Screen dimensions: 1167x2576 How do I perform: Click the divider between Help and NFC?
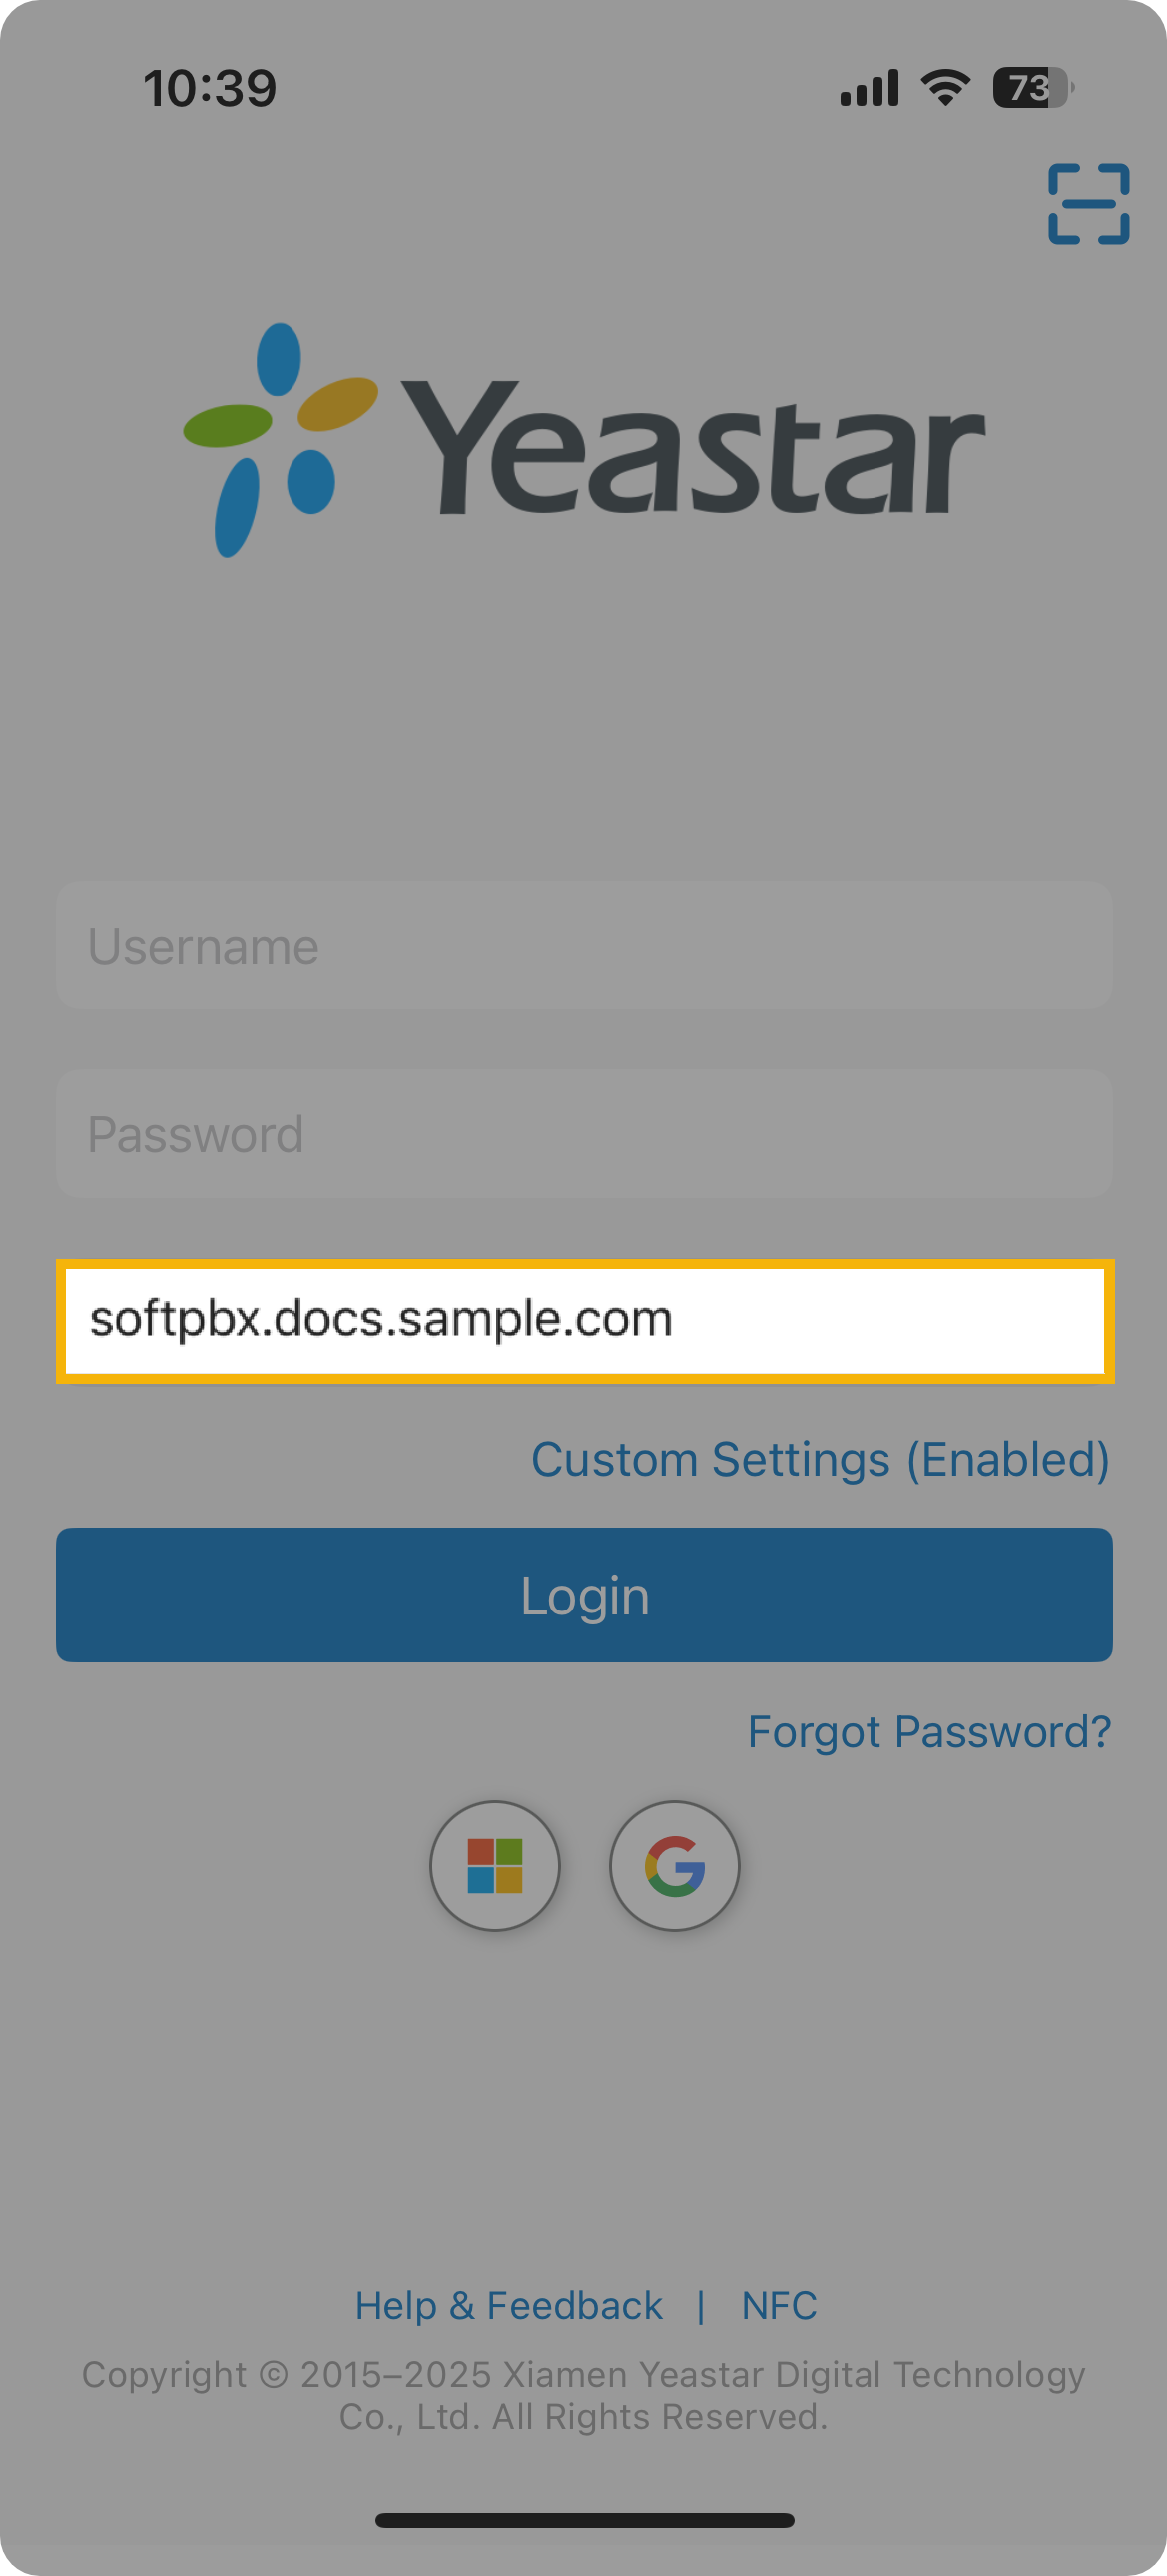701,2305
